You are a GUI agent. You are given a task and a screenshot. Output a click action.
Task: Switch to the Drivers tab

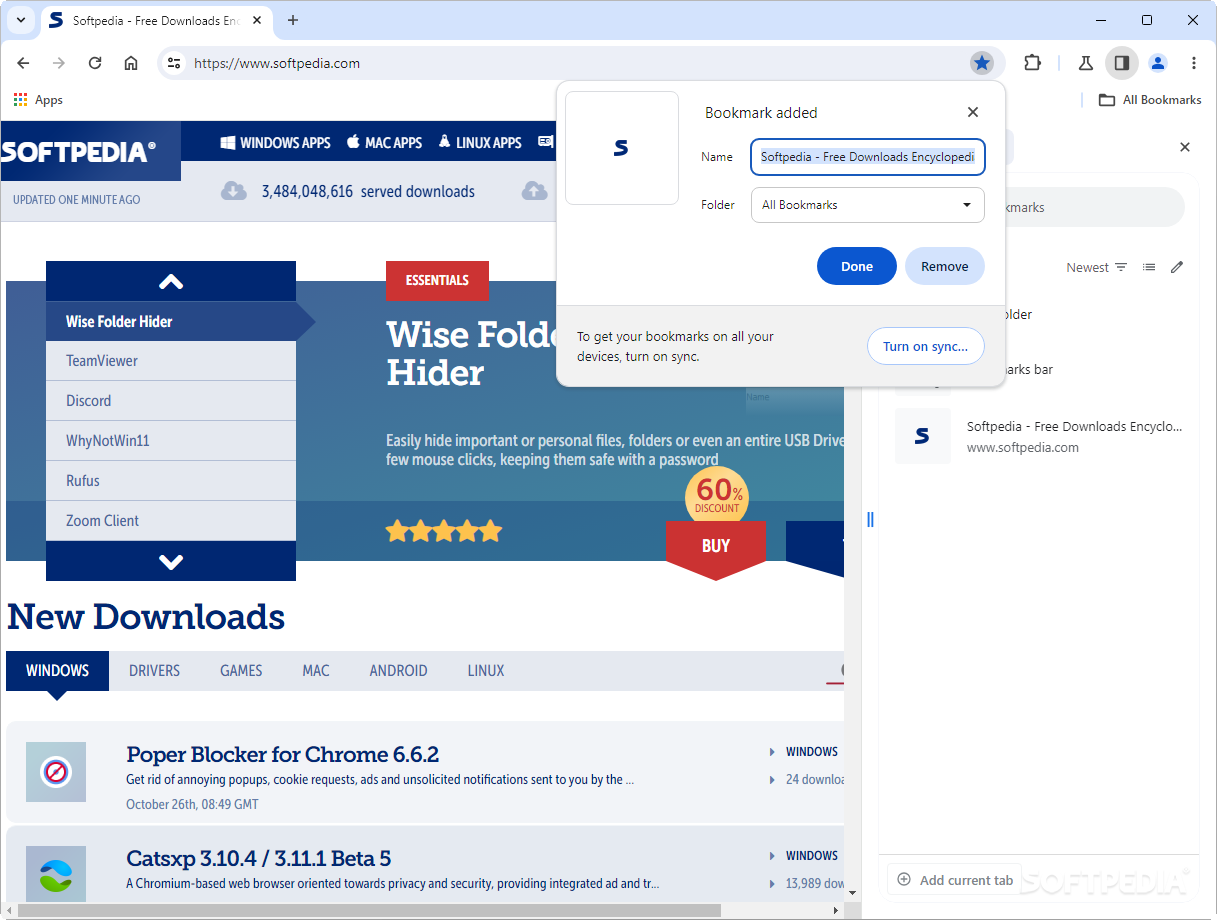click(154, 671)
